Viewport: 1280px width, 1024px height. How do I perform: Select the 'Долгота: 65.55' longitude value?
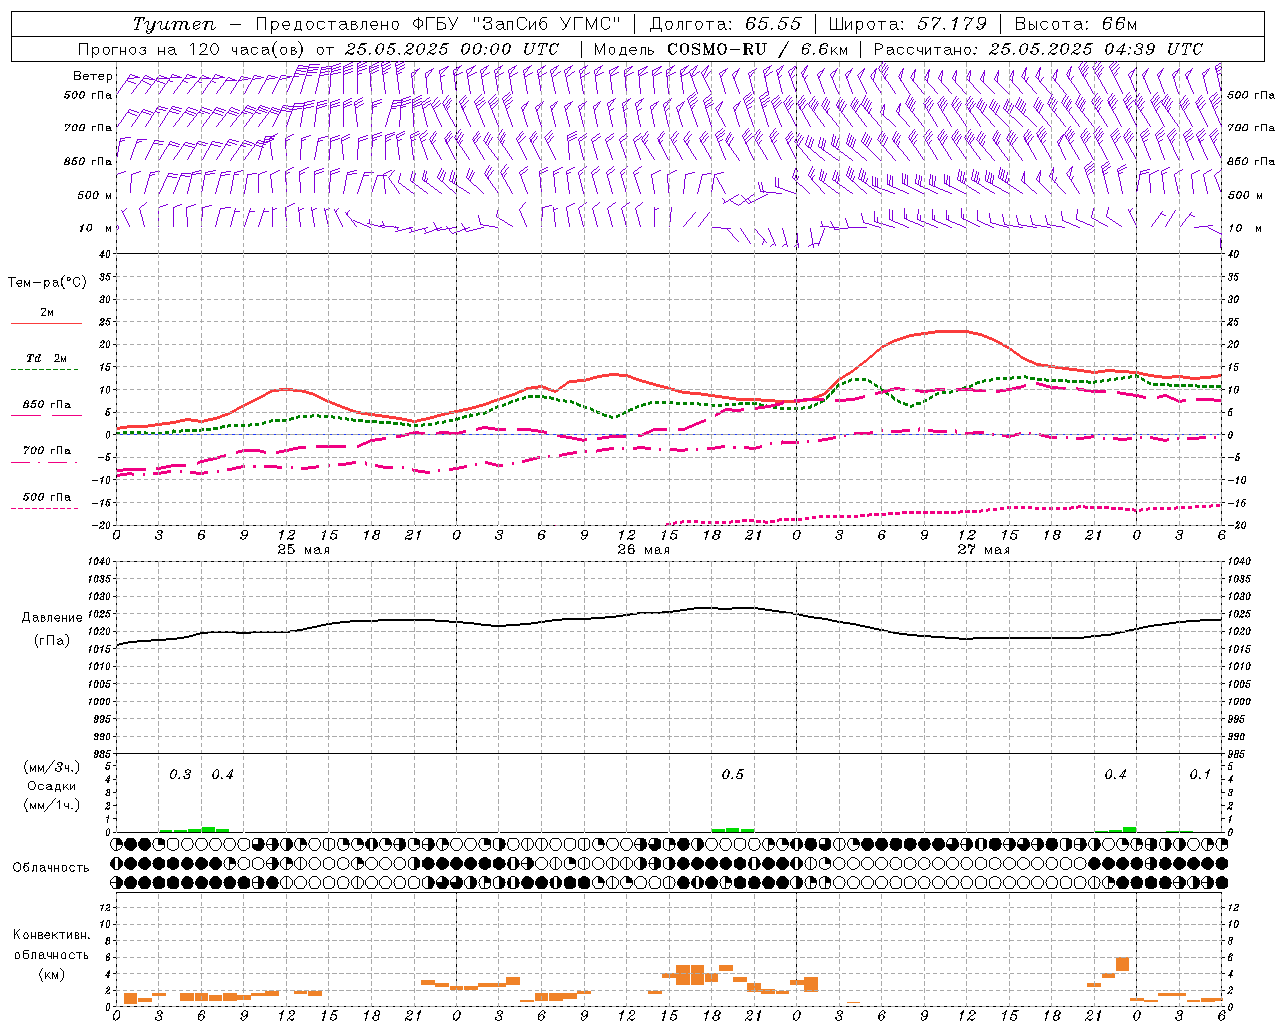(x=725, y=24)
